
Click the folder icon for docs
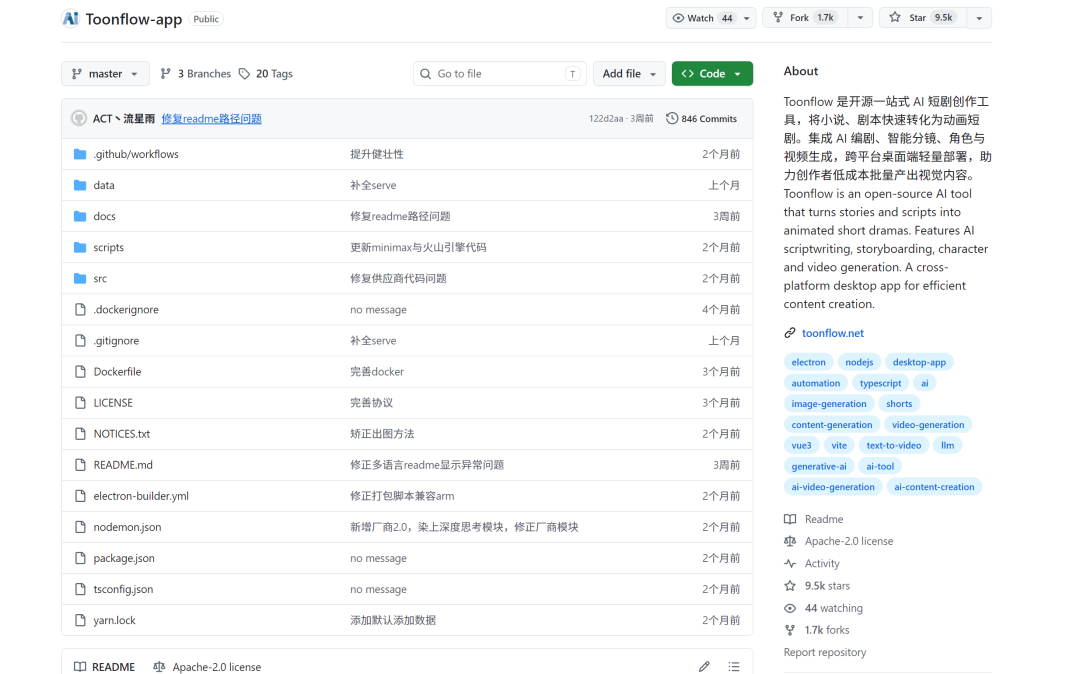point(80,216)
